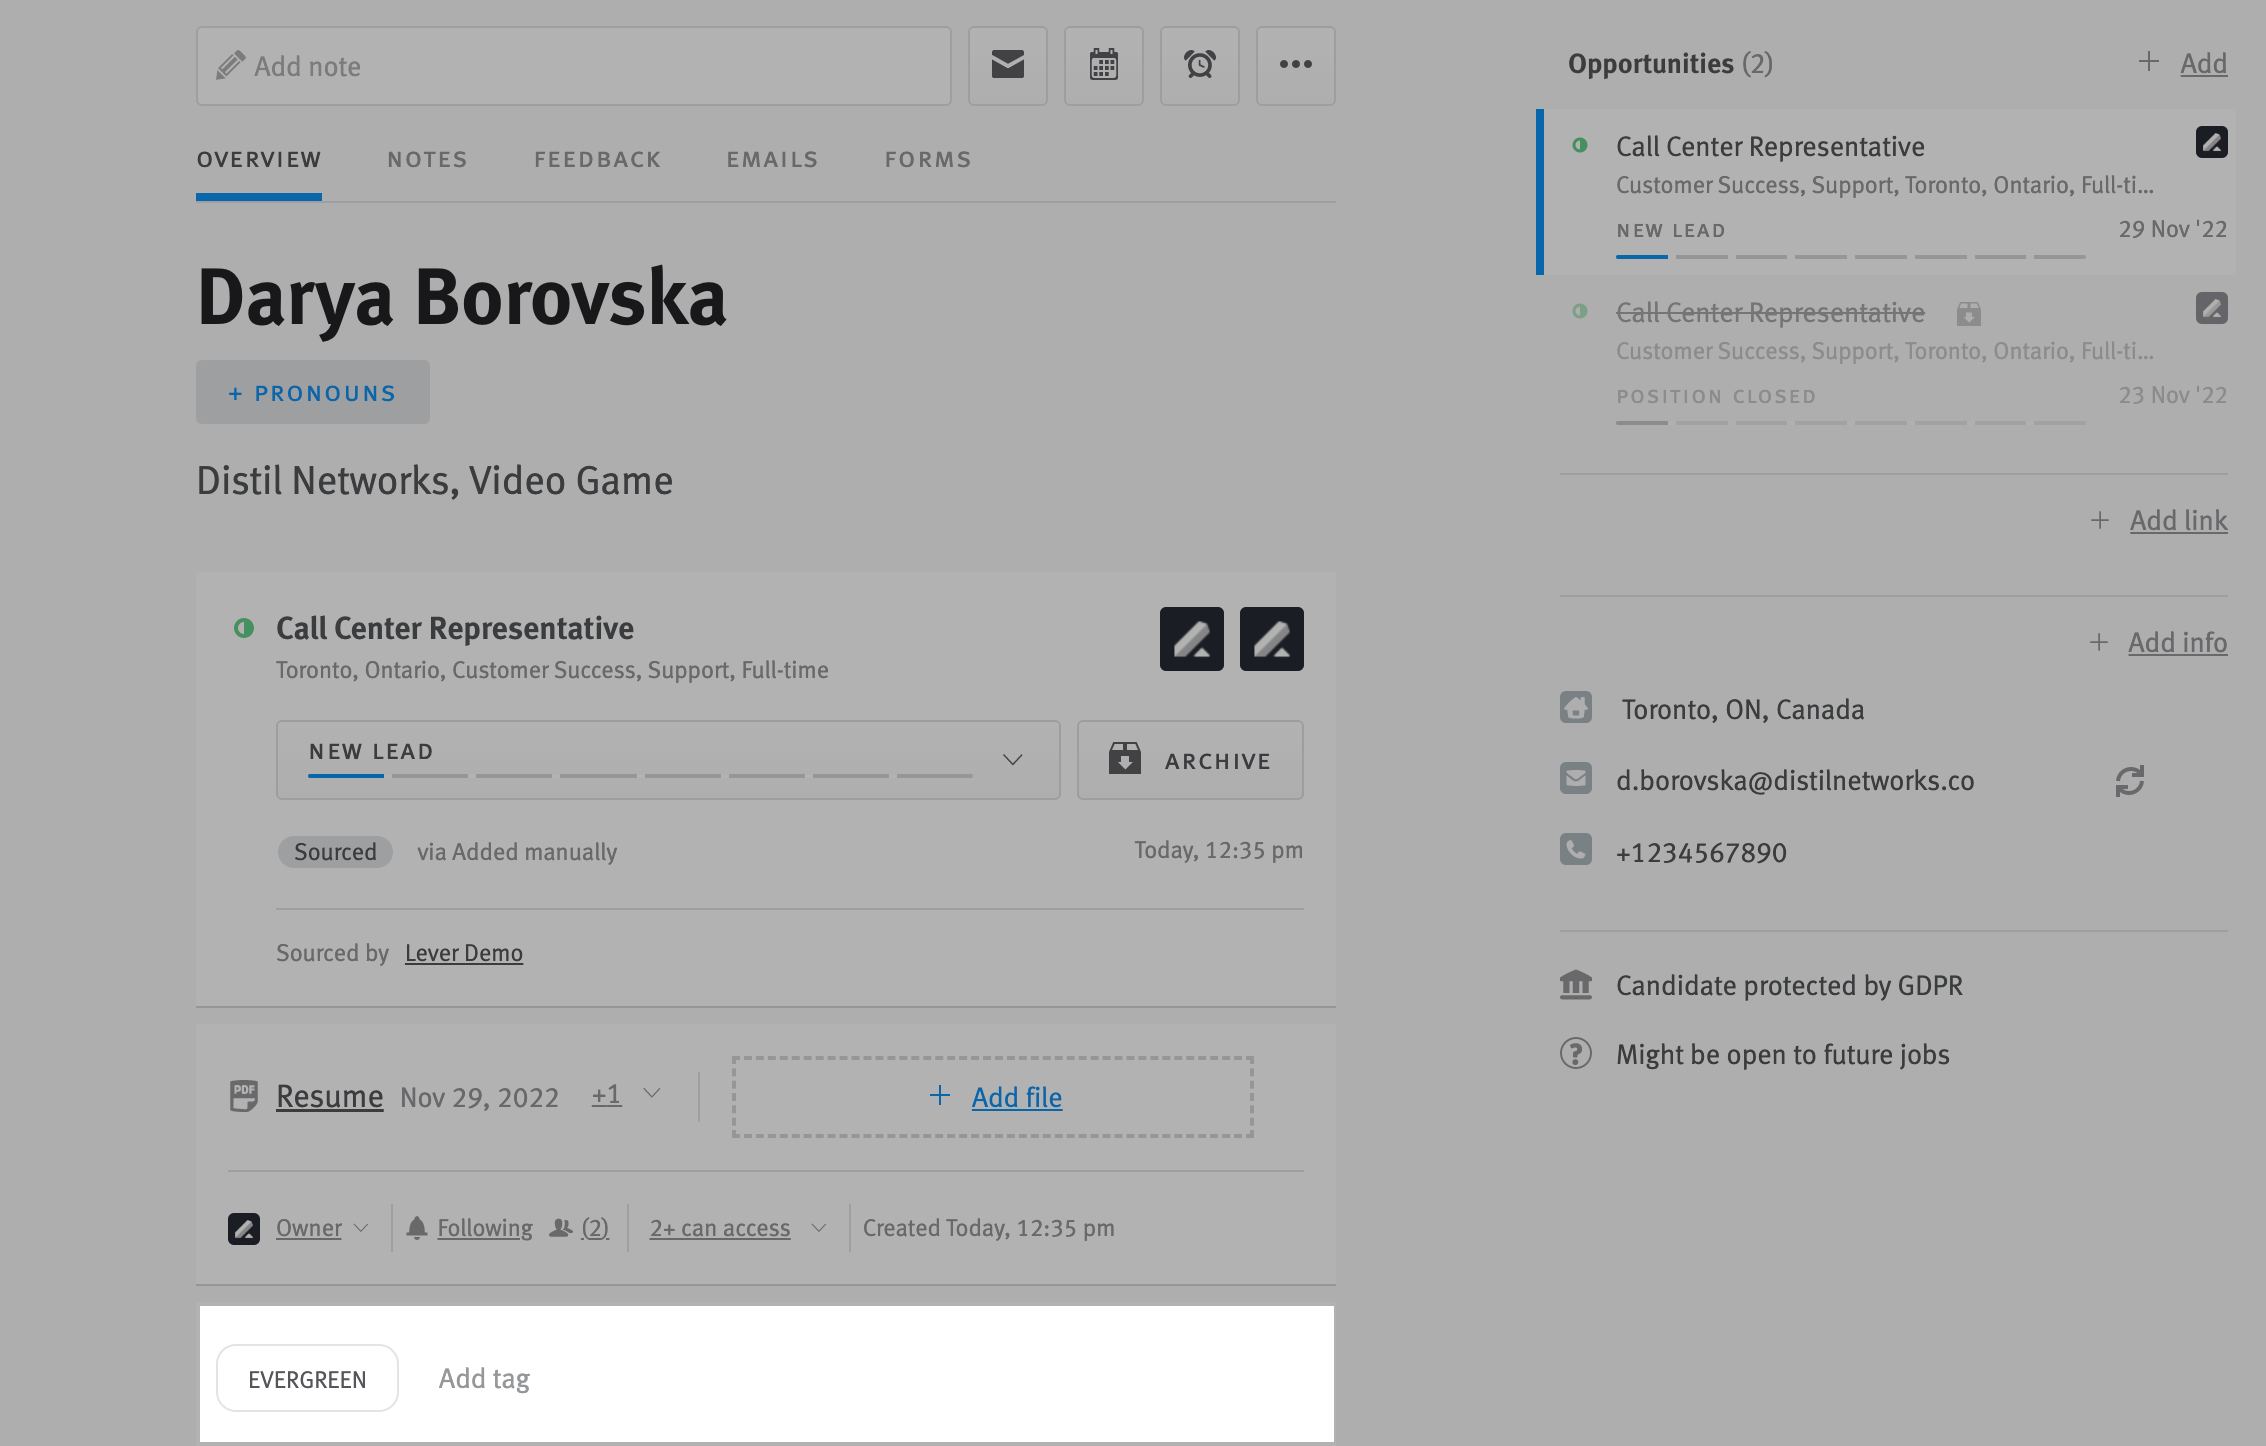Click the alarm clock snooze icon
Image resolution: width=2266 pixels, height=1446 pixels.
point(1199,65)
